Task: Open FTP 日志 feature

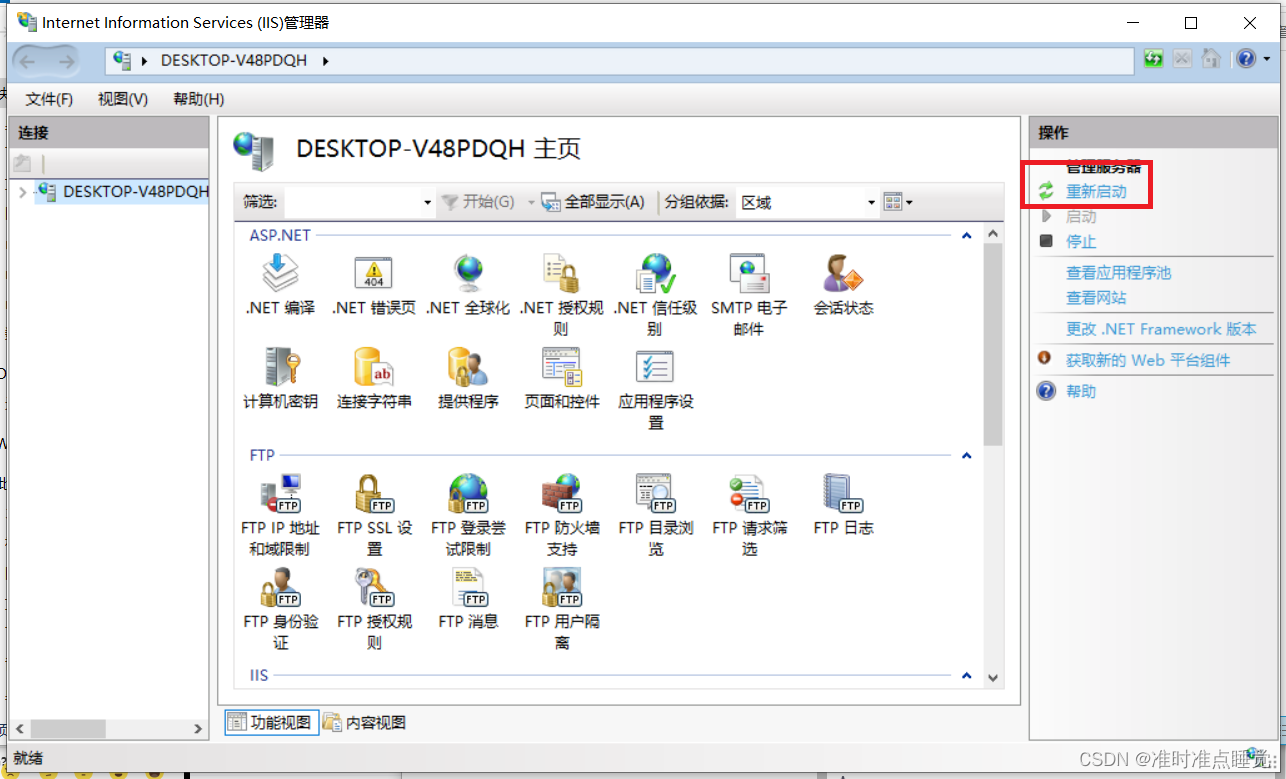Action: coord(843,504)
